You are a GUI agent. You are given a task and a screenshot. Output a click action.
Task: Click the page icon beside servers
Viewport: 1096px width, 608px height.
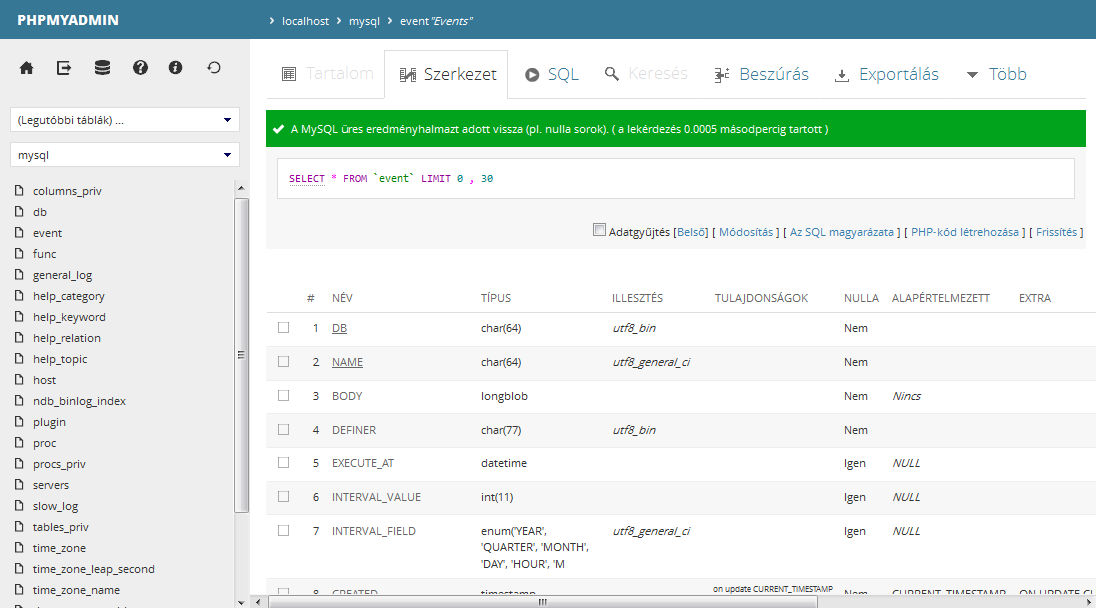(20, 484)
